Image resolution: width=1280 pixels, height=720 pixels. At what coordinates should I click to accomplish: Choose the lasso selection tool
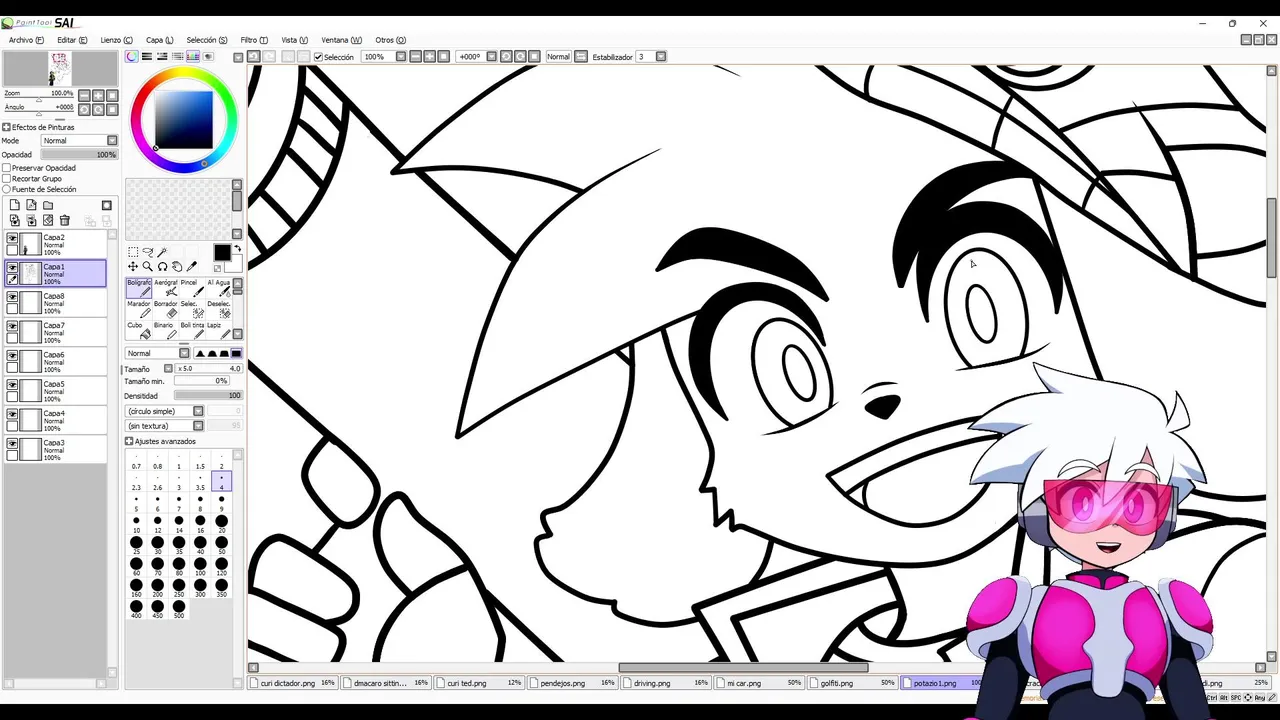coord(148,252)
